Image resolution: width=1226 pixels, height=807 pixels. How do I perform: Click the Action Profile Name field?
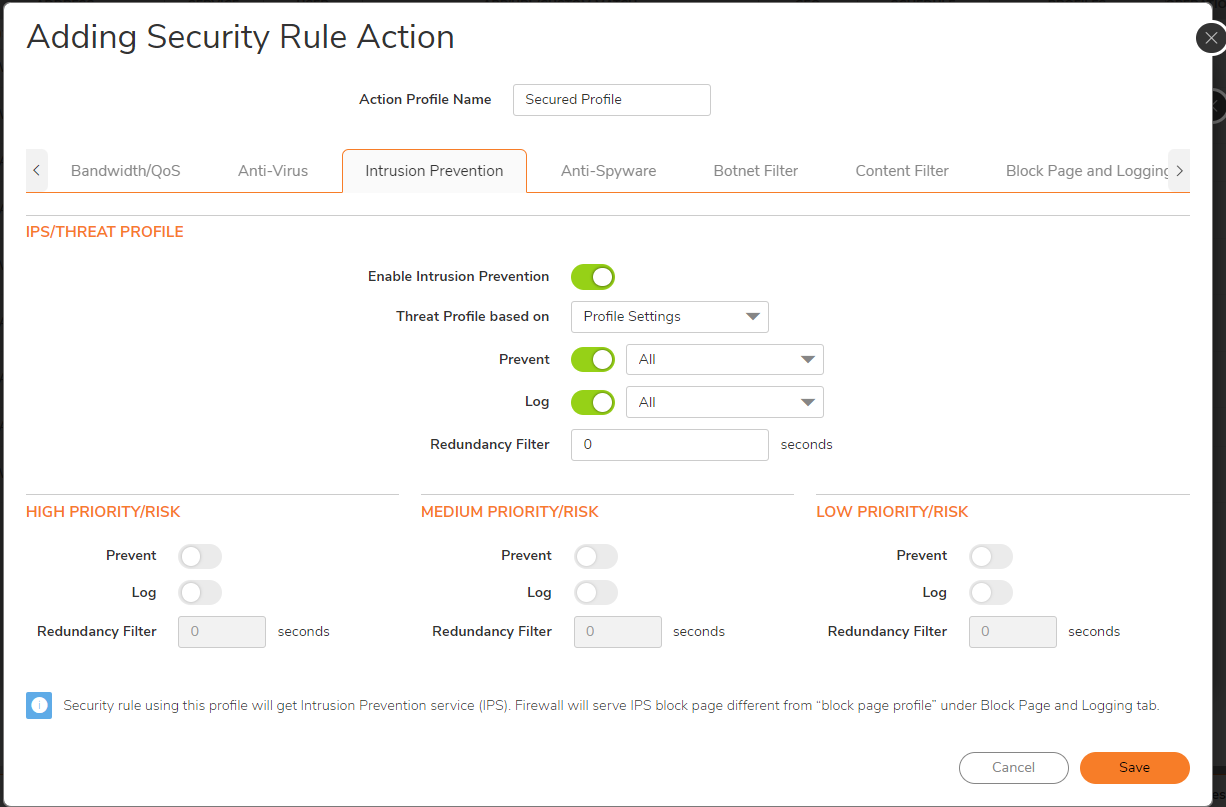tap(611, 100)
